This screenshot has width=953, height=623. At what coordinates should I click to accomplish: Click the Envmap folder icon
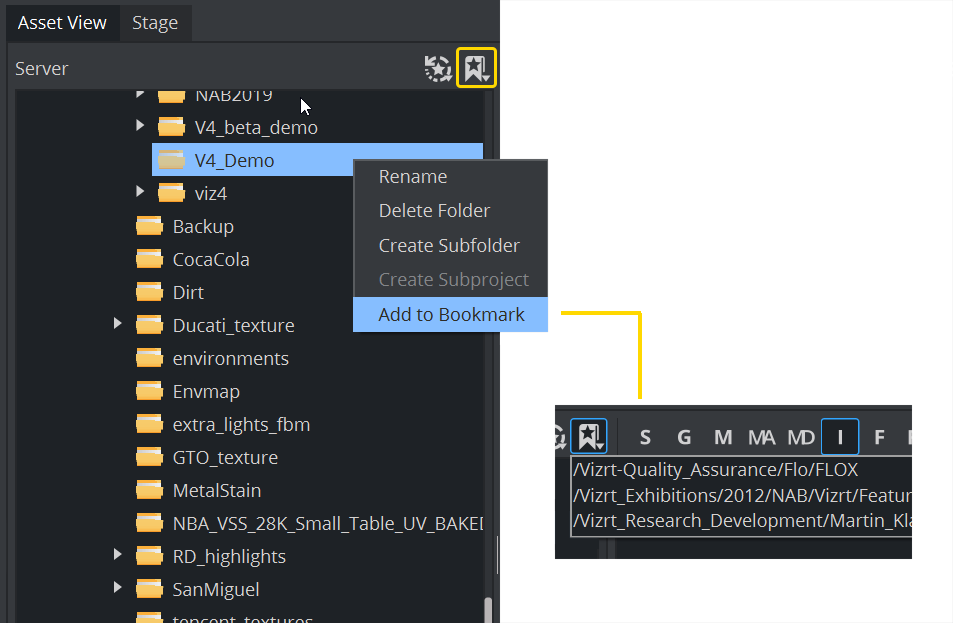(149, 392)
